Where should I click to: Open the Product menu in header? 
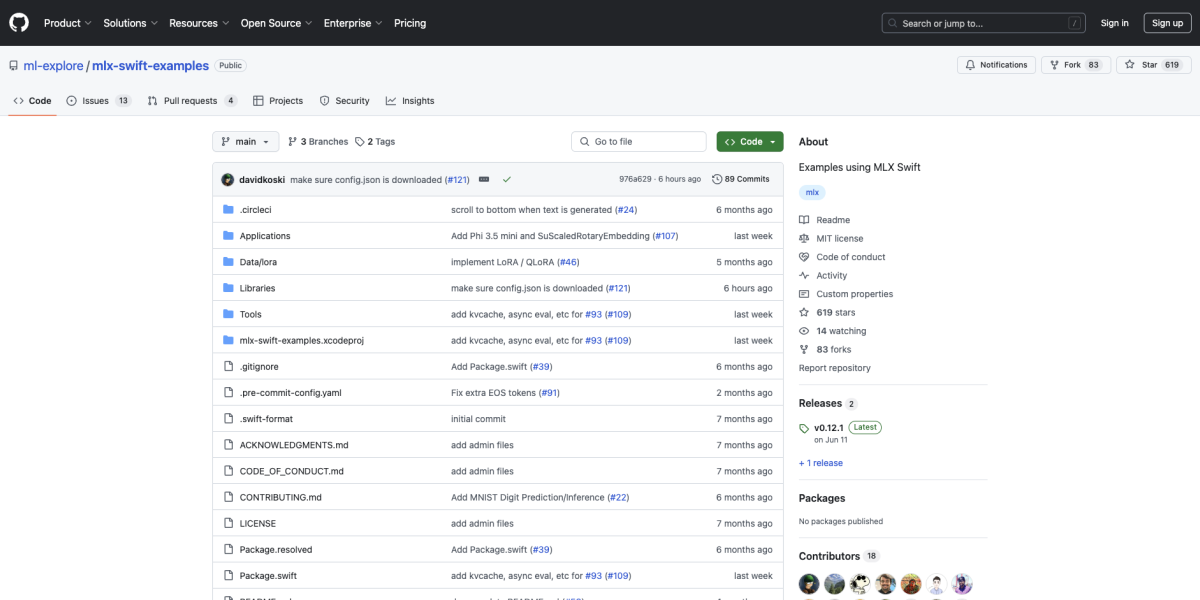(x=67, y=23)
